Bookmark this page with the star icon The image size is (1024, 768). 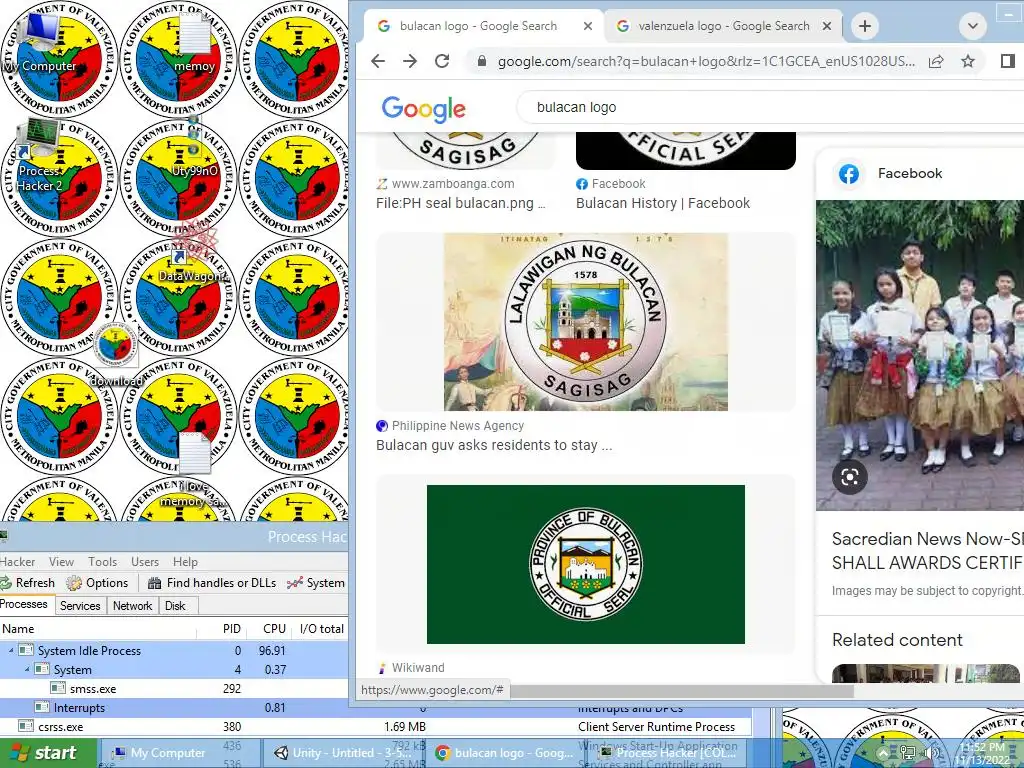[x=968, y=61]
